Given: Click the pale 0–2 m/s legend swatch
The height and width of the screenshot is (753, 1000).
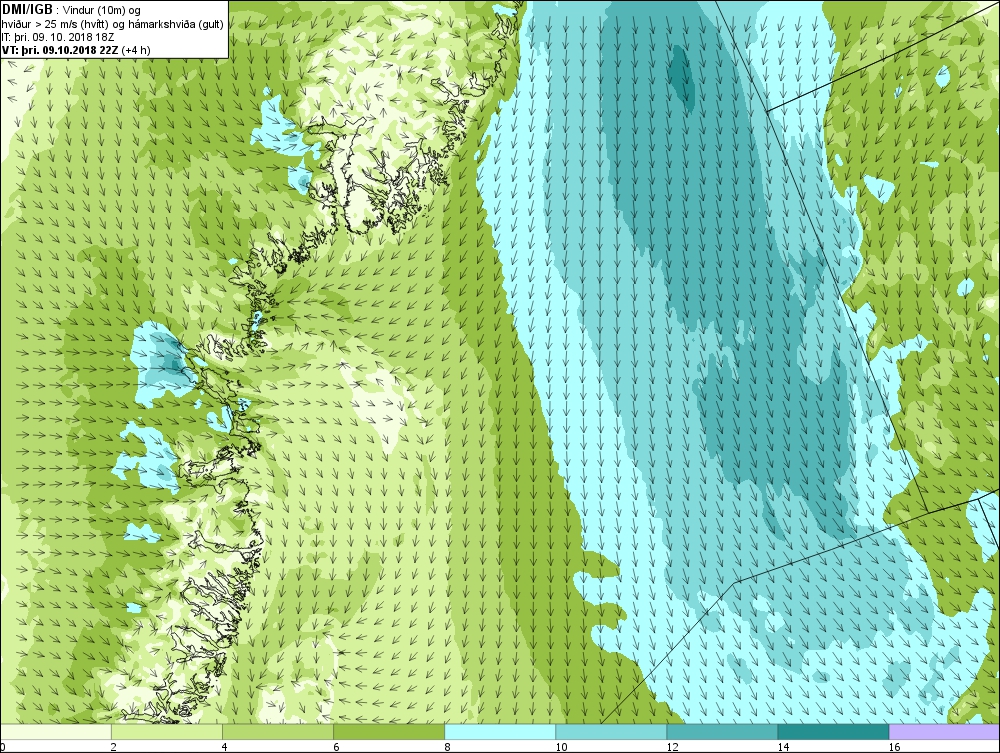Looking at the screenshot, I should click(x=56, y=732).
